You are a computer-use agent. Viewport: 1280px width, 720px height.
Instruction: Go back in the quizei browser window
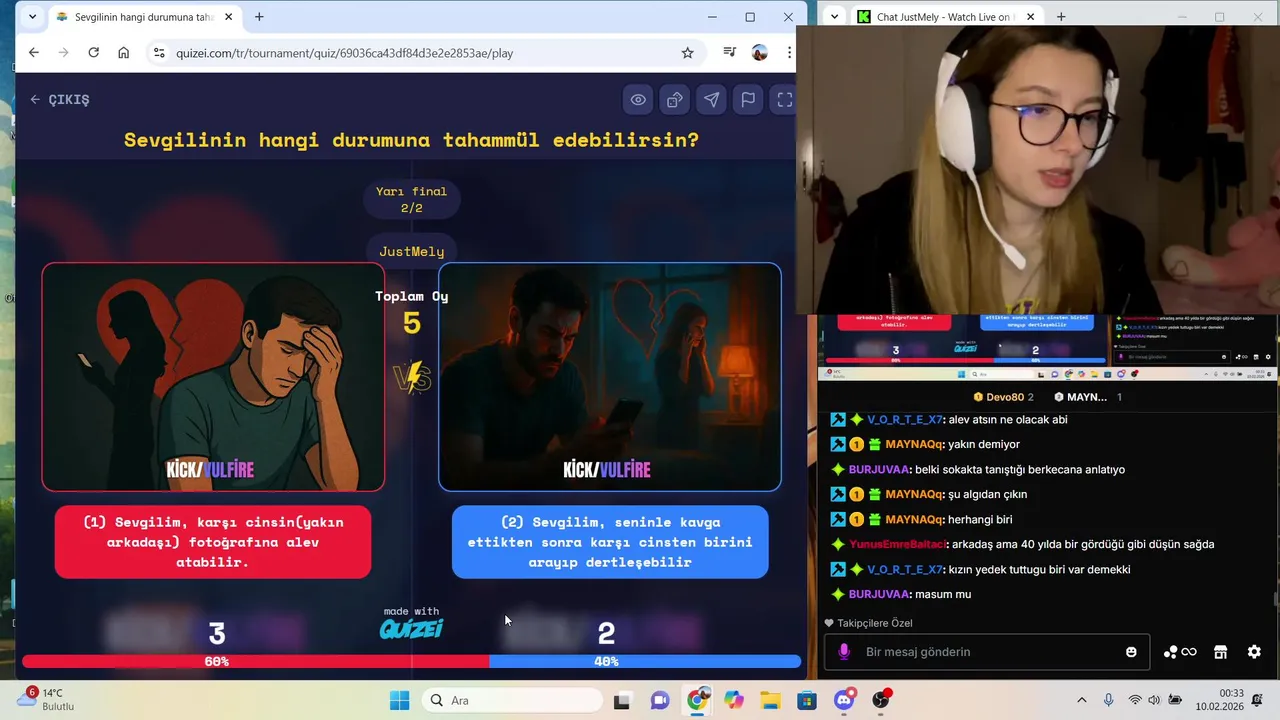(x=34, y=53)
